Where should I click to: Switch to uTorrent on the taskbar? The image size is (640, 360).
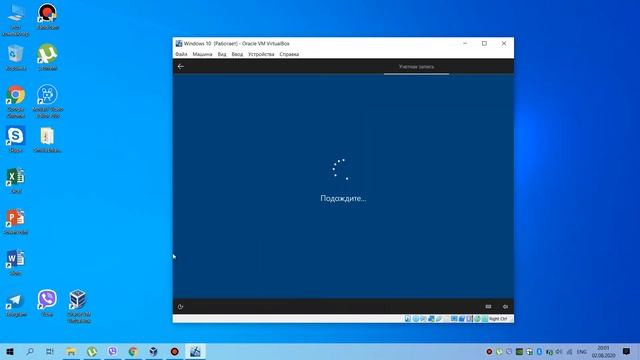coord(92,351)
